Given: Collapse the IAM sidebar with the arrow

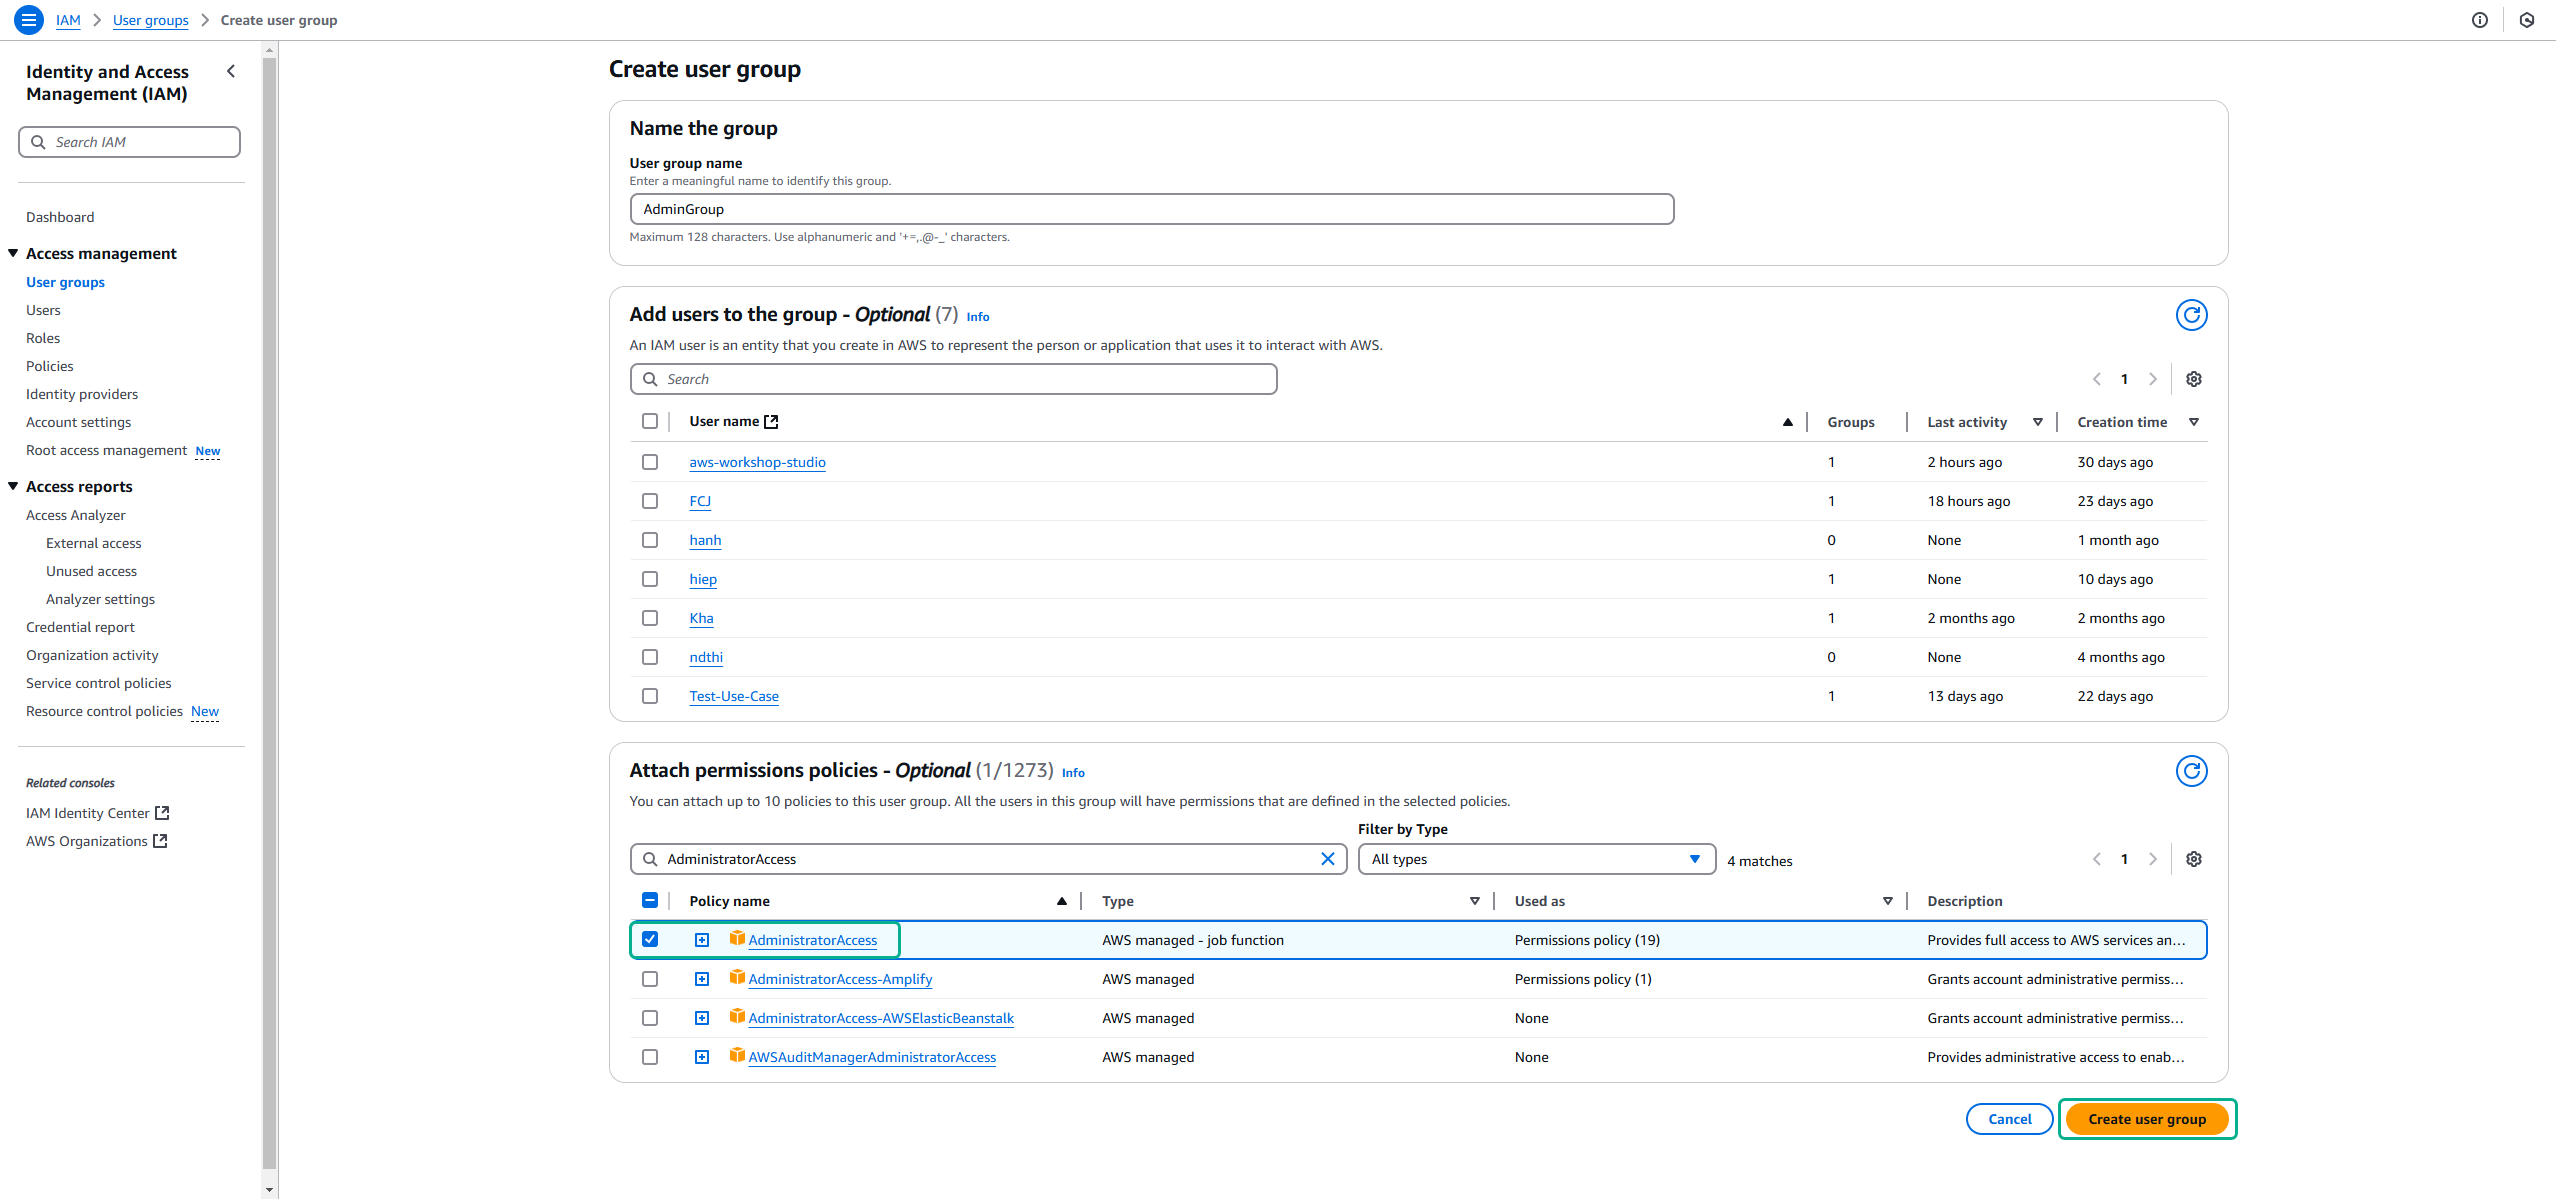Looking at the screenshot, I should click(x=231, y=71).
